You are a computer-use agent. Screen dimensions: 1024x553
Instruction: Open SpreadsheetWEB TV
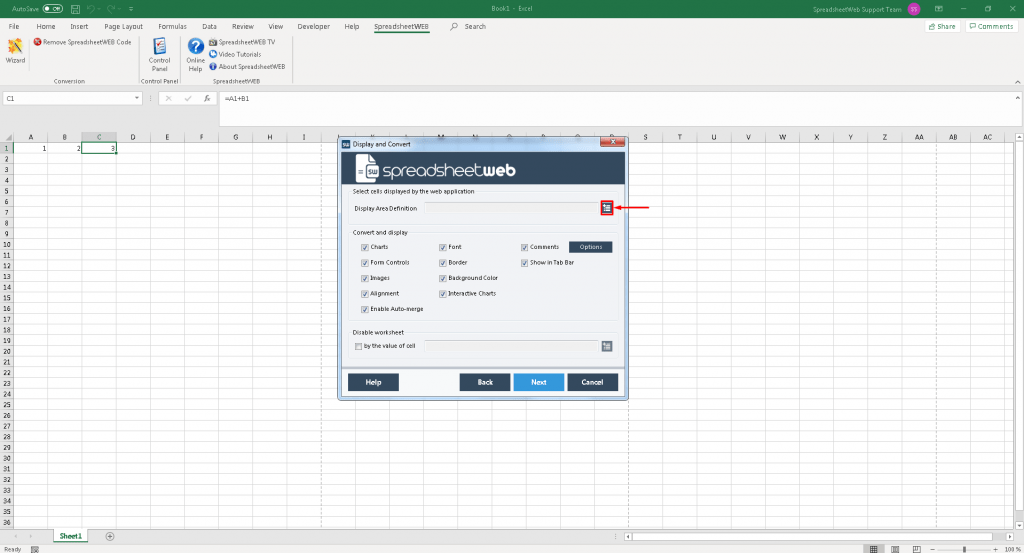pos(243,42)
